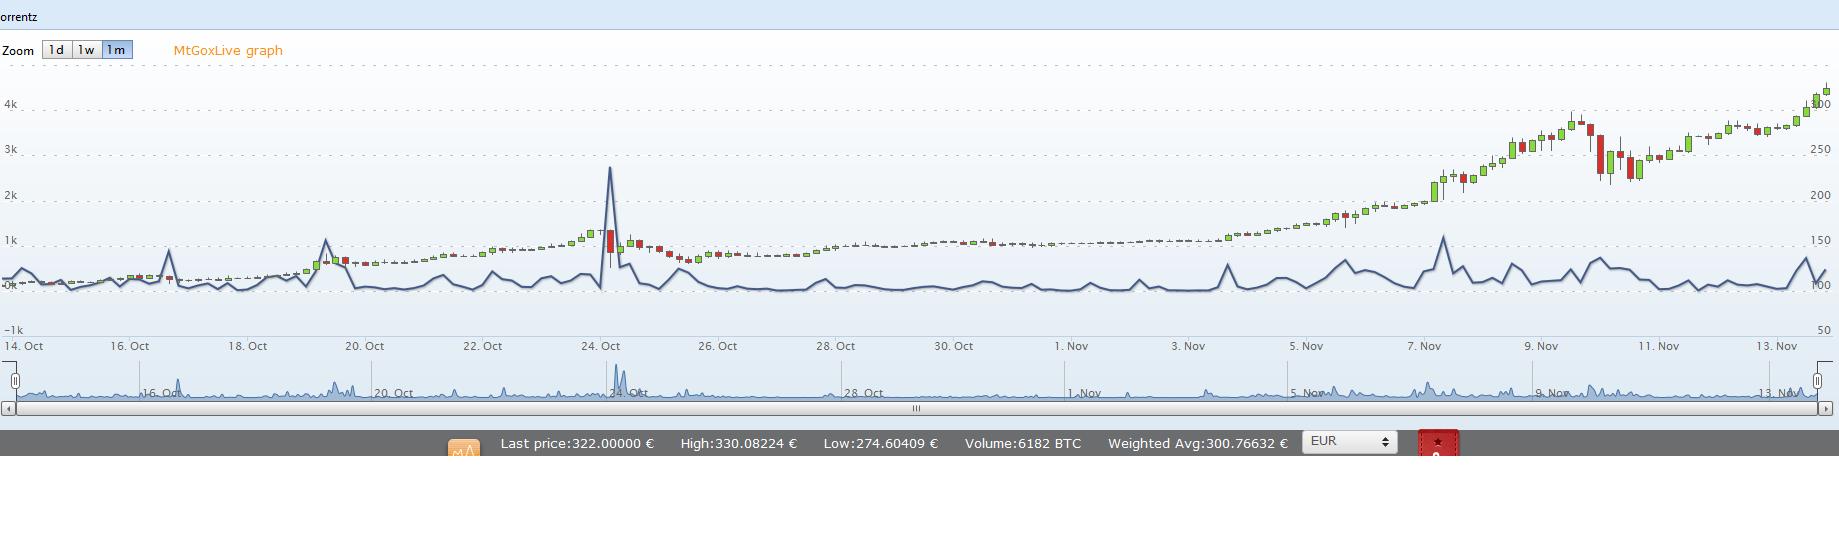Click the red star ribbon badge
The width and height of the screenshot is (1839, 540).
coord(1438,444)
